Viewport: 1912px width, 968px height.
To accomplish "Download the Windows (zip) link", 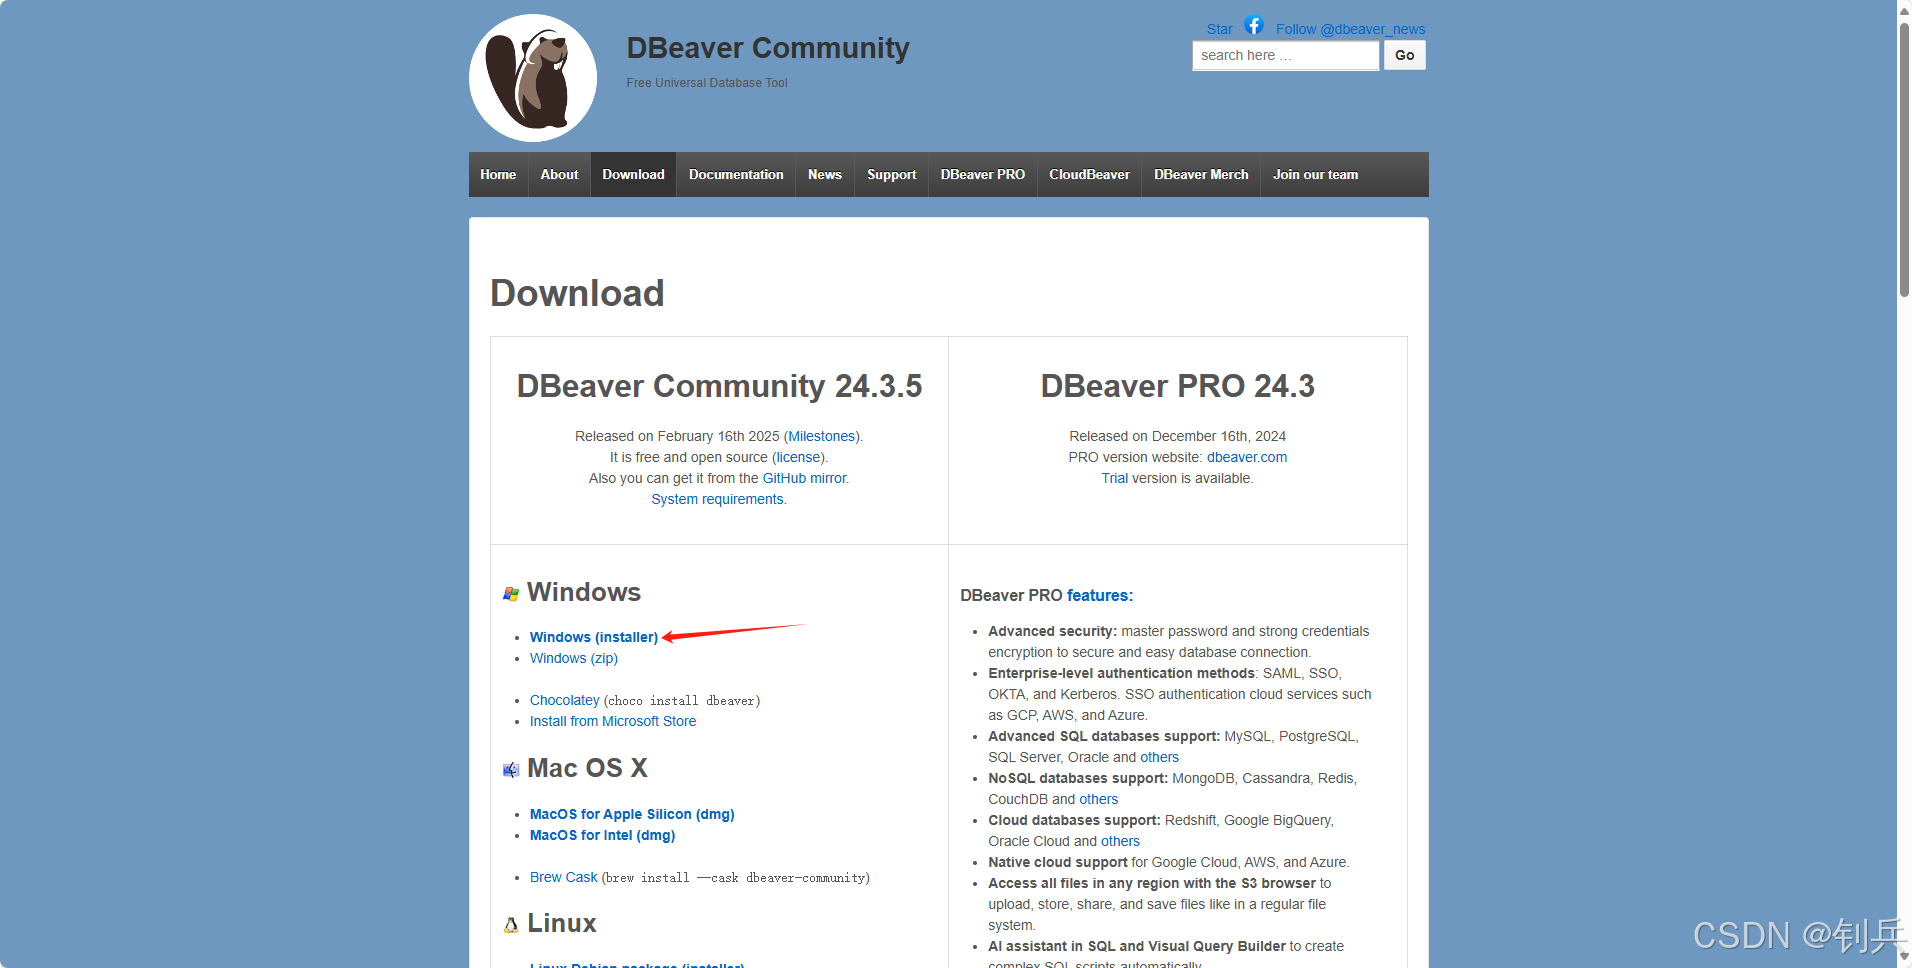I will 573,658.
